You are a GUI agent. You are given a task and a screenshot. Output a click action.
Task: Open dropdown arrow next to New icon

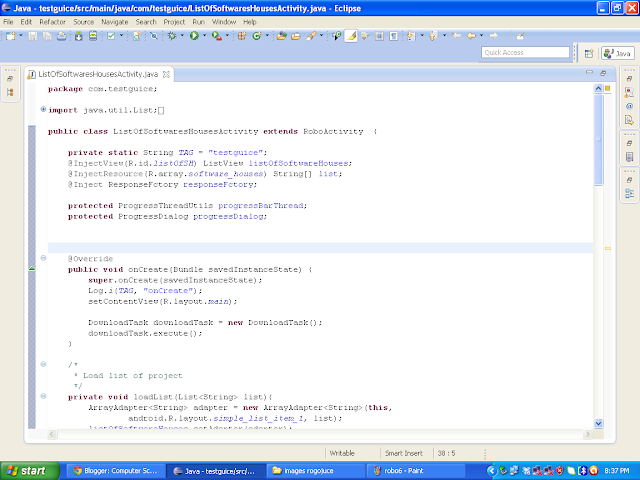coord(21,36)
